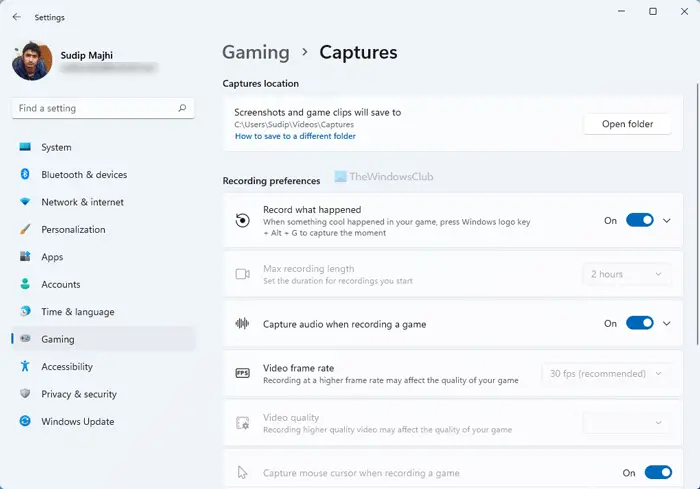This screenshot has height=489, width=700.
Task: Click Sudip Majhi account name
Action: click(x=87, y=55)
